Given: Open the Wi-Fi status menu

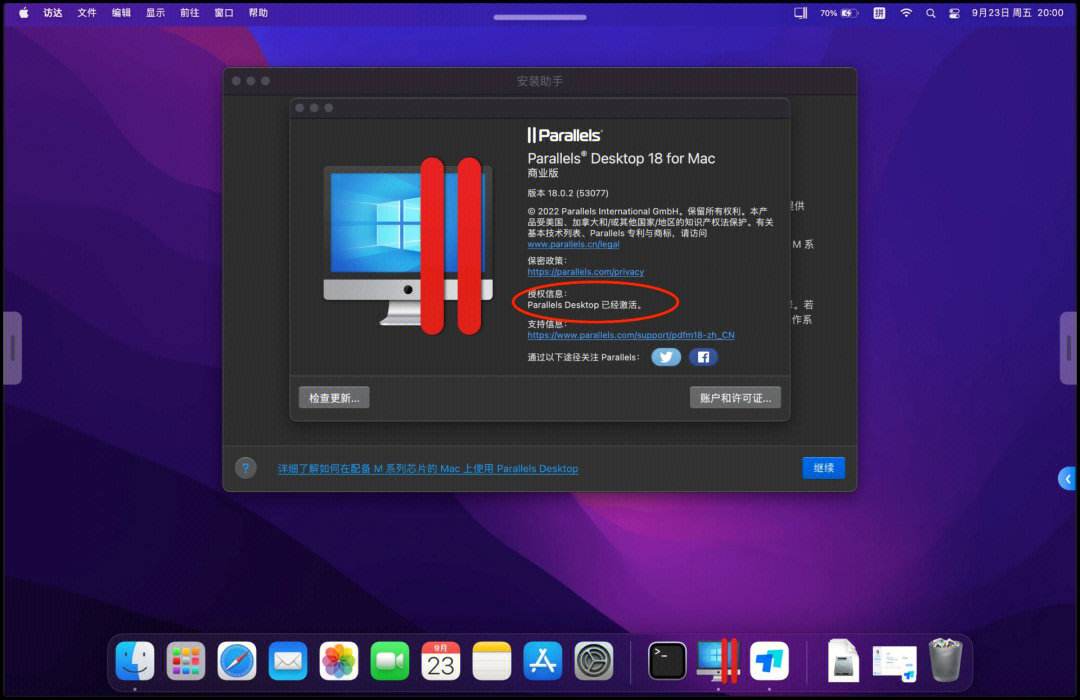Looking at the screenshot, I should [906, 13].
